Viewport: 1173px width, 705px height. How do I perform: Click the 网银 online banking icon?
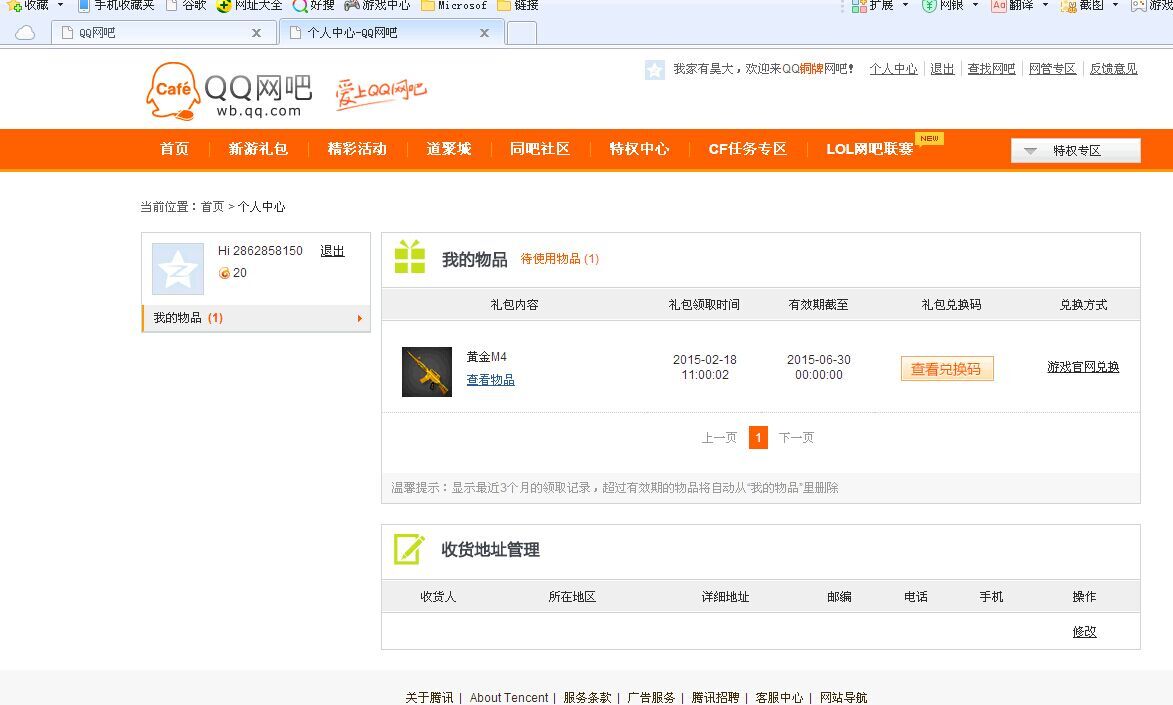click(929, 5)
